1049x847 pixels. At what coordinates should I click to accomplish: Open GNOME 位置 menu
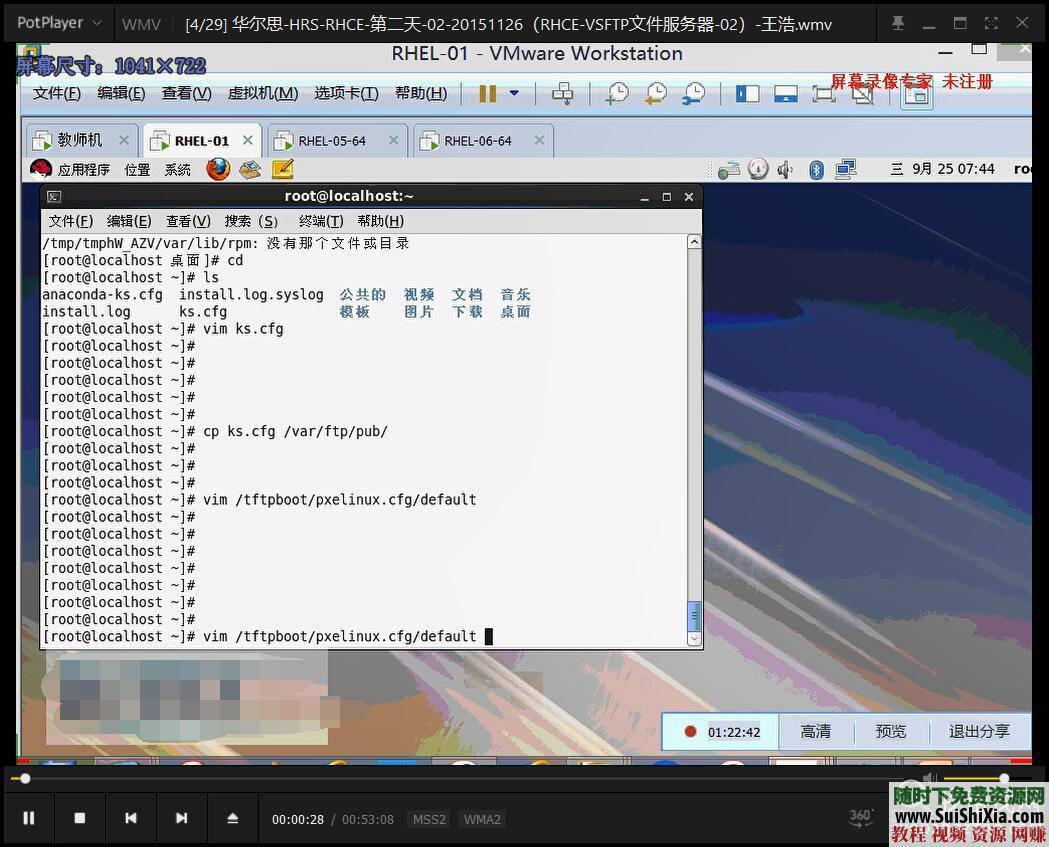tap(137, 170)
